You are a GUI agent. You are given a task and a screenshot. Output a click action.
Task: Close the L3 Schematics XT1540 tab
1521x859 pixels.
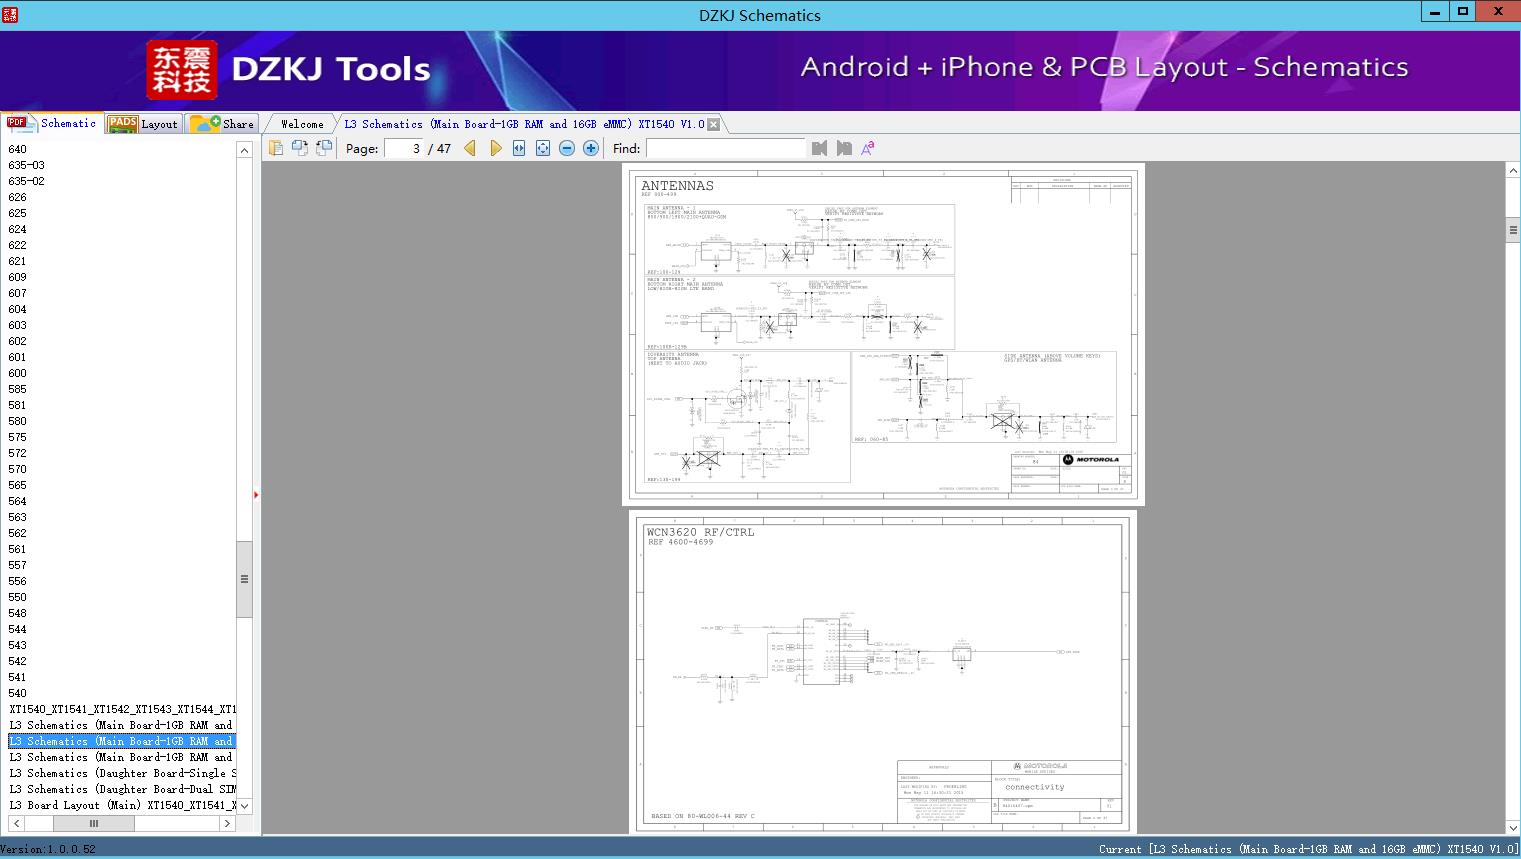pos(714,125)
